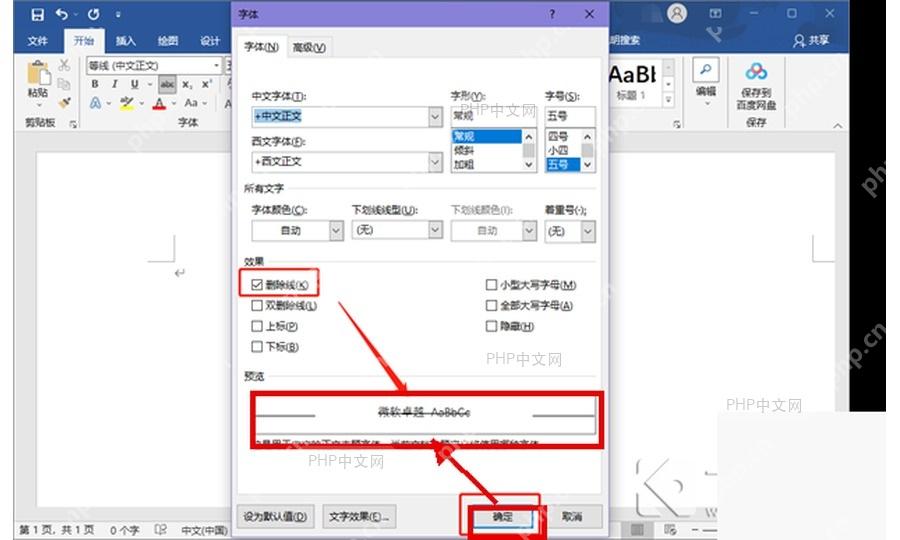The height and width of the screenshot is (540, 900).
Task: Expand the styles gallery more arrow
Action: coord(668,100)
